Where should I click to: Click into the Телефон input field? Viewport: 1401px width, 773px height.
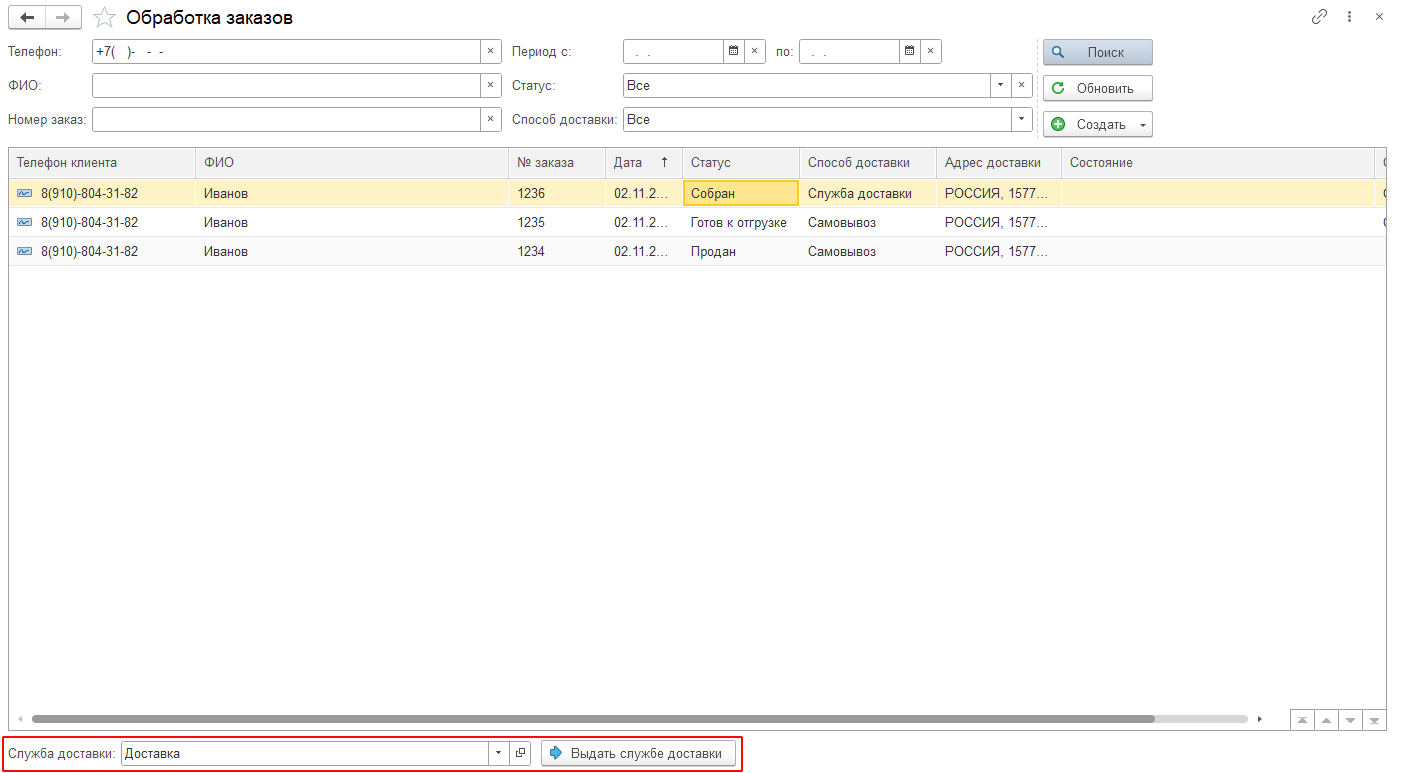pos(286,51)
